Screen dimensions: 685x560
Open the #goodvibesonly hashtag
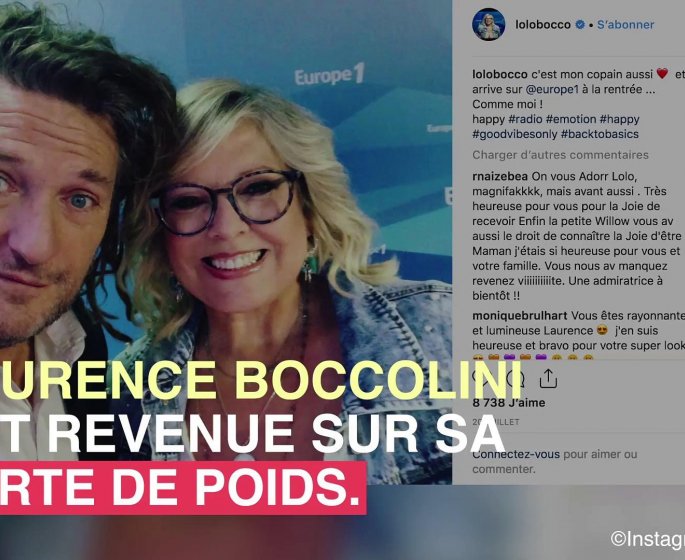[x=515, y=134]
